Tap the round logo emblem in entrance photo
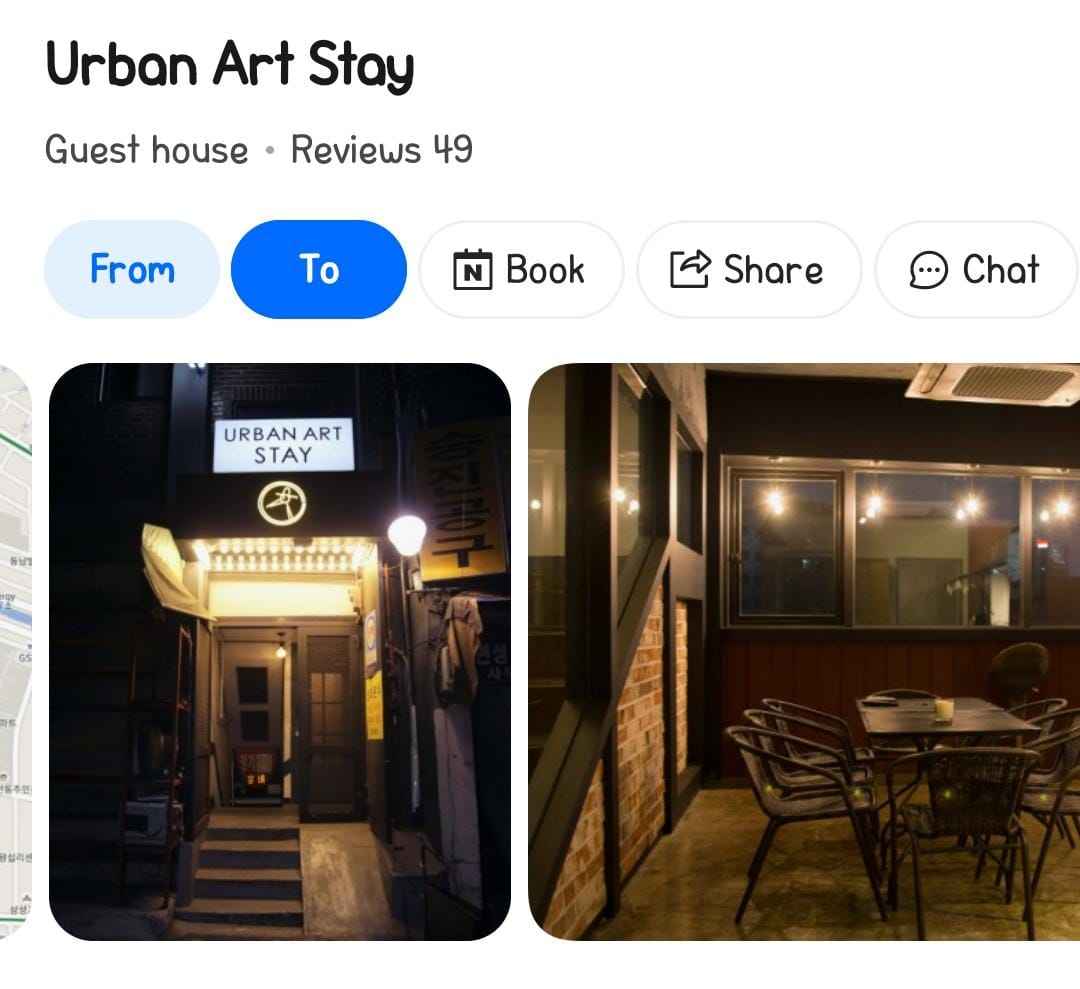Image resolution: width=1080 pixels, height=989 pixels. pyautogui.click(x=282, y=503)
